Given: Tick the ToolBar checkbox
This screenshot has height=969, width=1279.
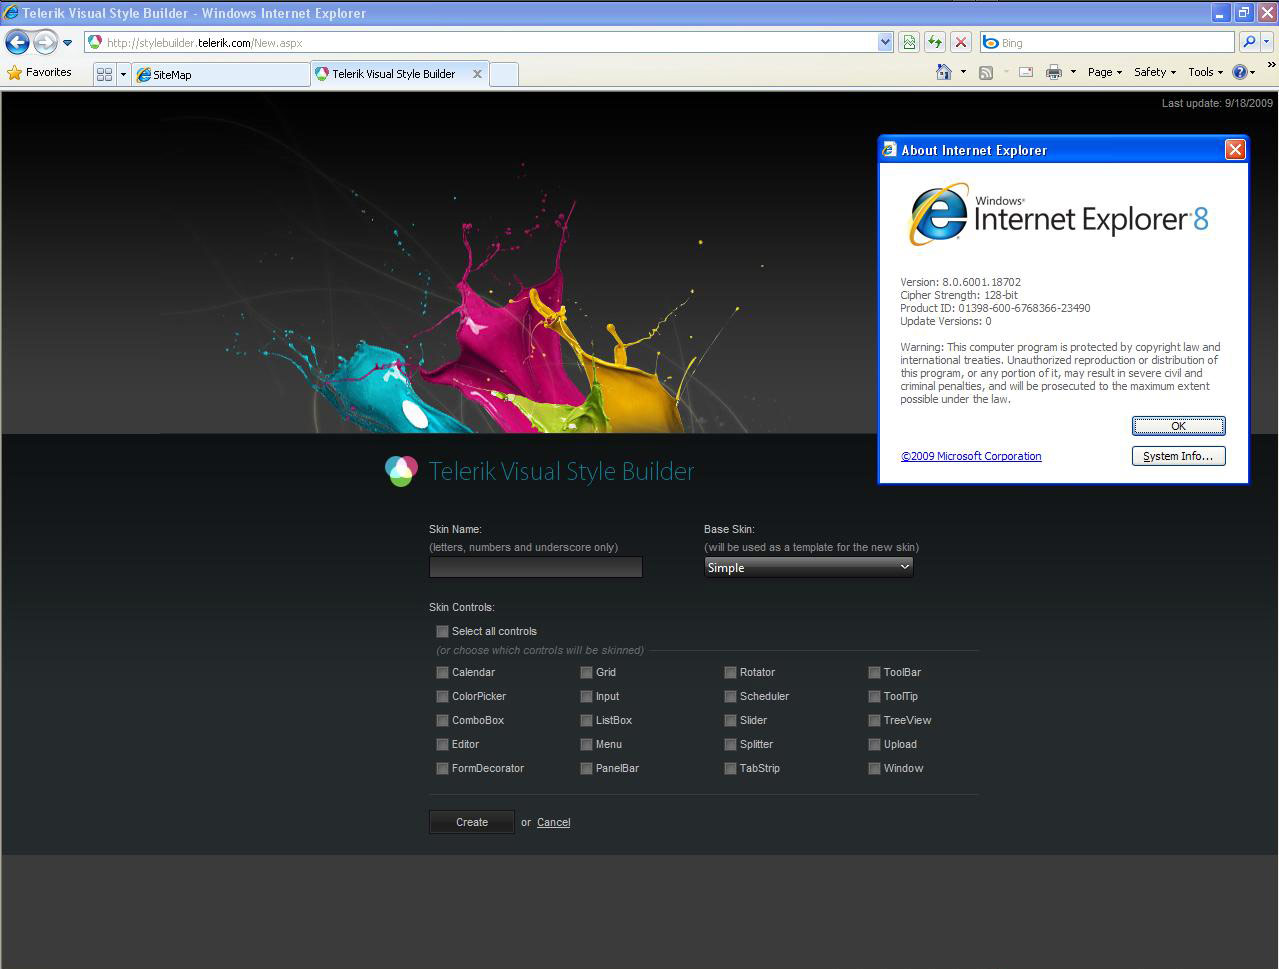Looking at the screenshot, I should [x=874, y=672].
